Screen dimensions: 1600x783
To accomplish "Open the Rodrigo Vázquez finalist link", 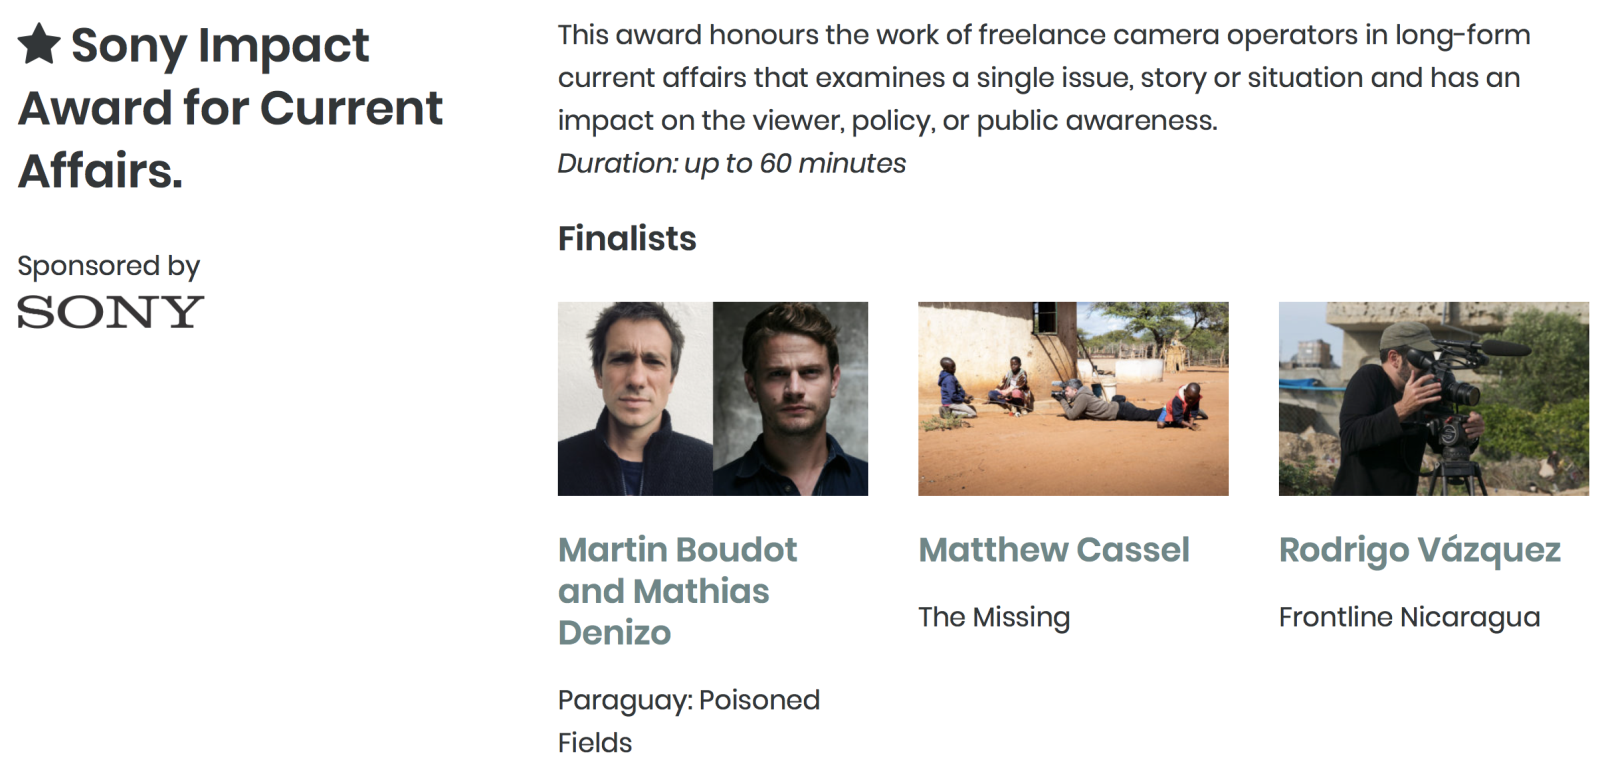I will (1419, 551).
